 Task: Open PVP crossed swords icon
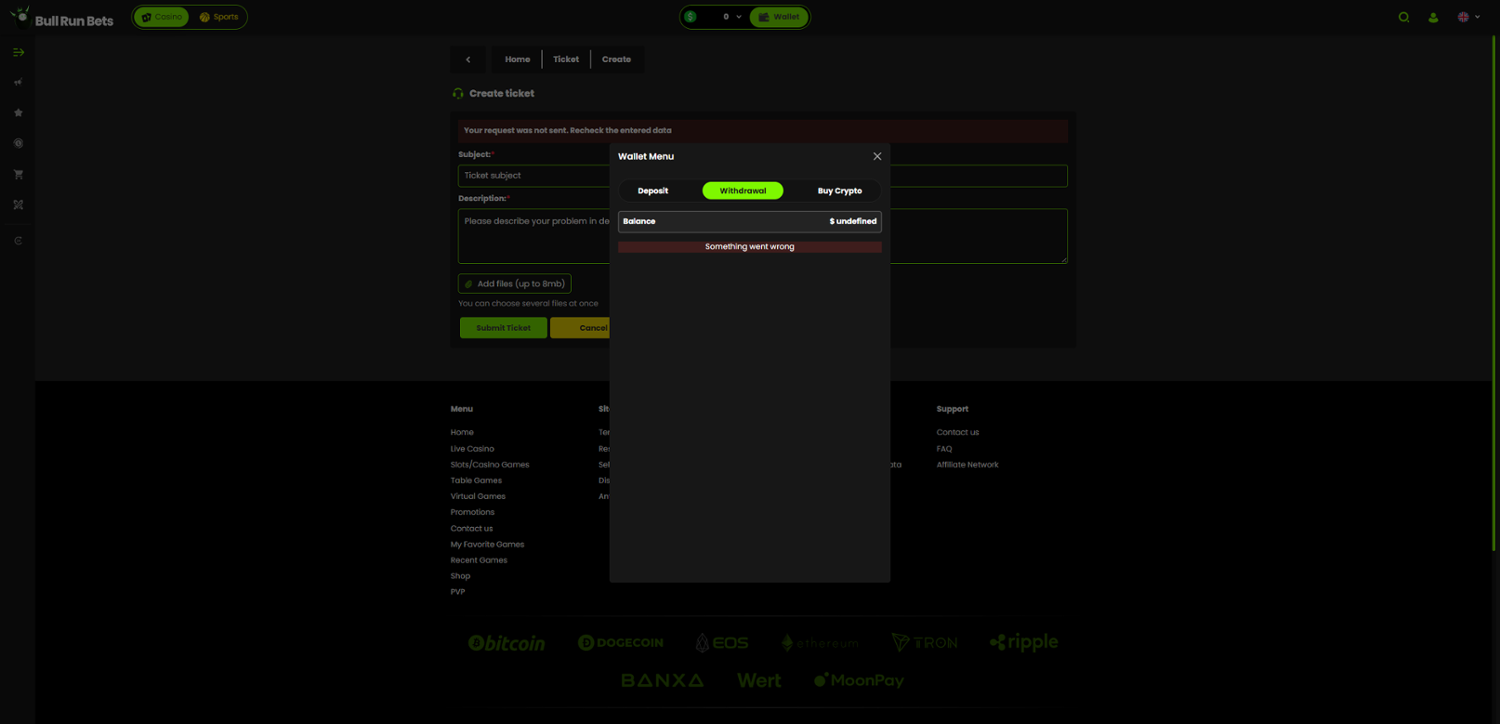click(18, 205)
